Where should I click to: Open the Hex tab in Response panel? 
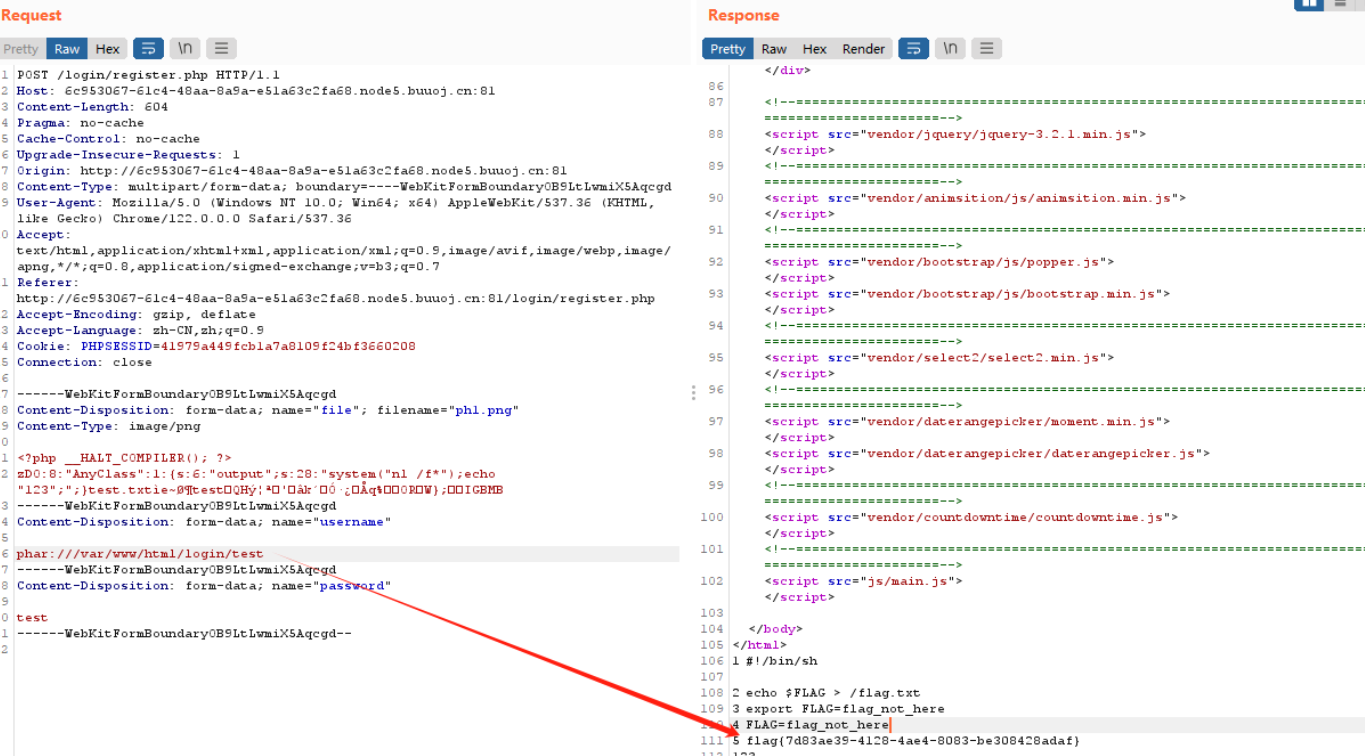click(x=815, y=48)
